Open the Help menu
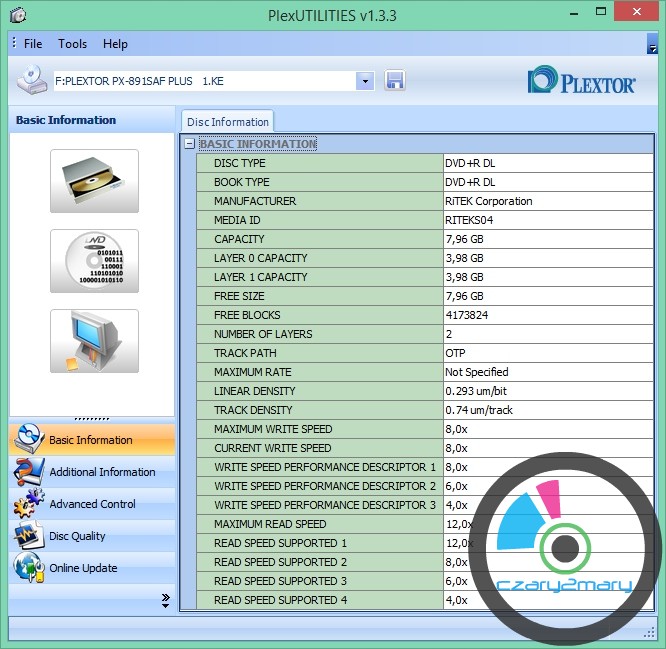The image size is (666, 649). [115, 44]
